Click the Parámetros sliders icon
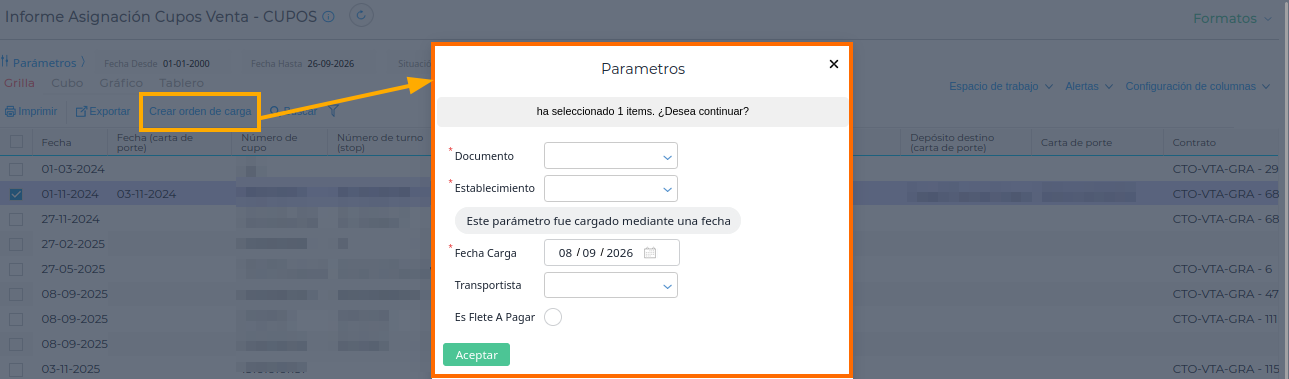1289x379 pixels. point(5,62)
